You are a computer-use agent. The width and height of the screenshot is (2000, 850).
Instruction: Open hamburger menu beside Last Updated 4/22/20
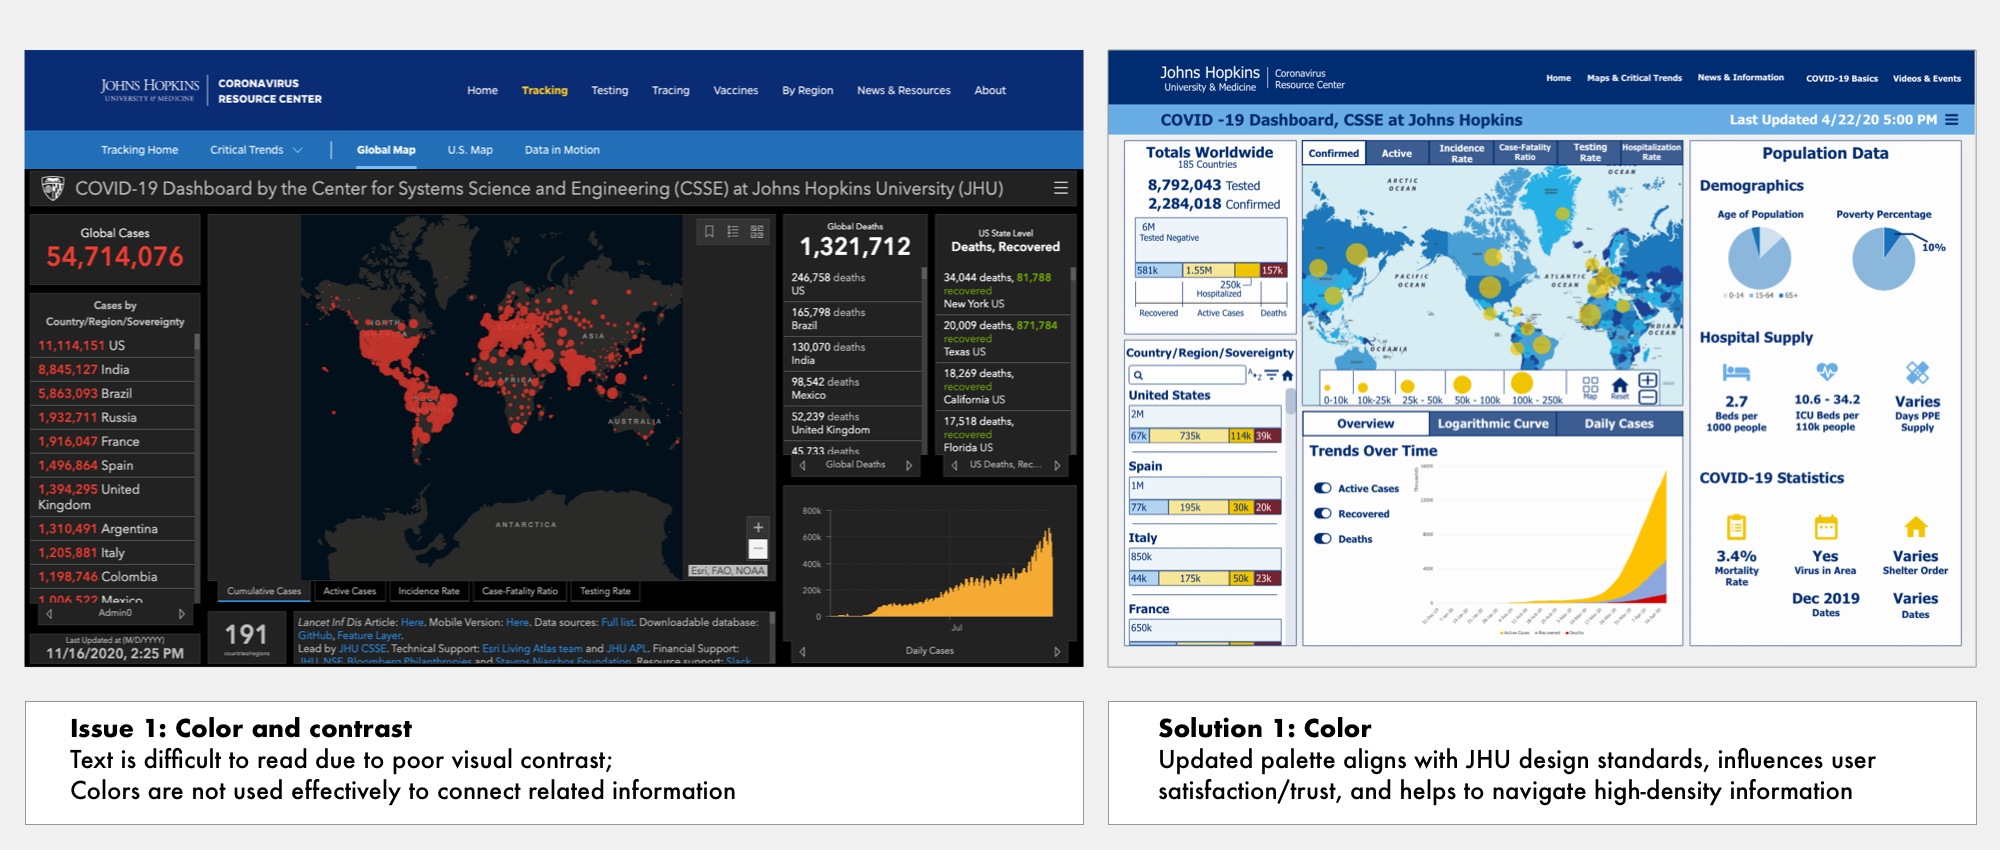[x=1951, y=120]
